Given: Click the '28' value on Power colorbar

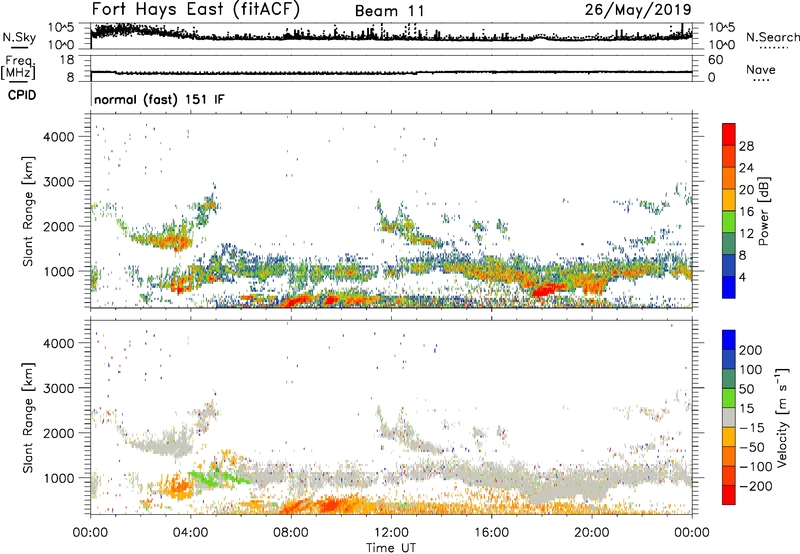Looking at the screenshot, I should (x=746, y=146).
